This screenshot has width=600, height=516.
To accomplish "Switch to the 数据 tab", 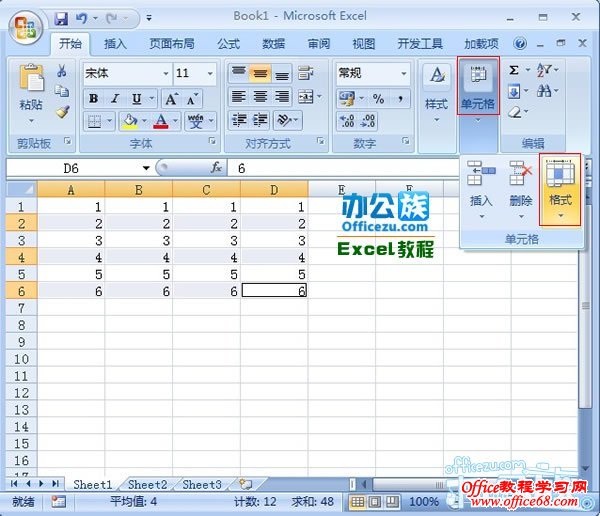I will (273, 44).
